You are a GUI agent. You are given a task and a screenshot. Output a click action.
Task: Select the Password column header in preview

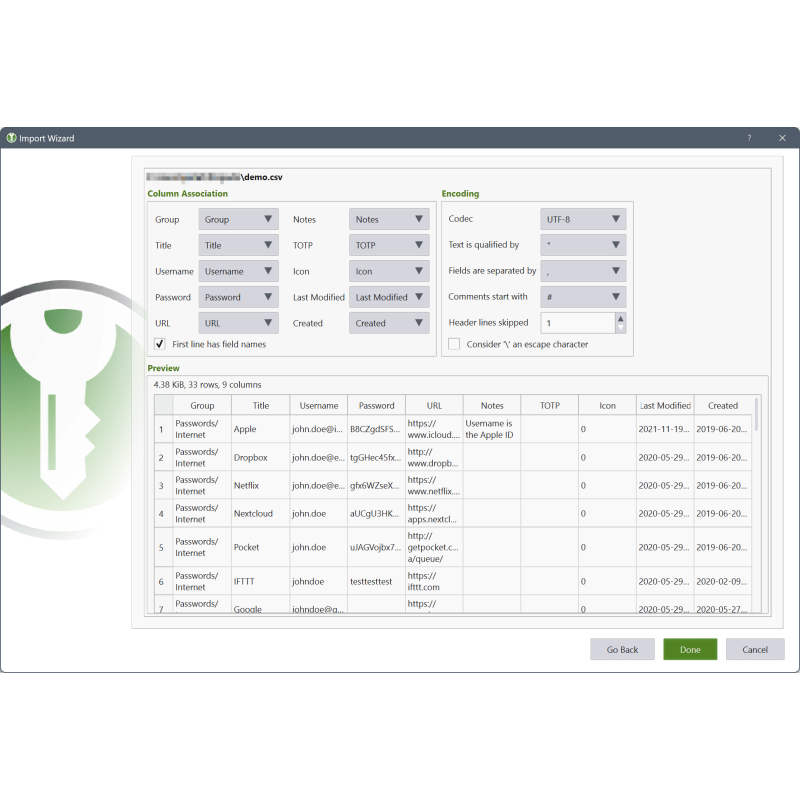[377, 405]
